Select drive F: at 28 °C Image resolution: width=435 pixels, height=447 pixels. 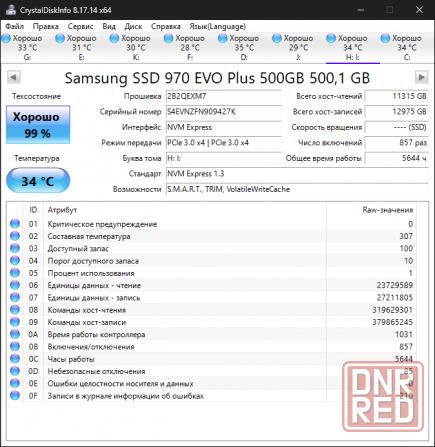point(190,48)
